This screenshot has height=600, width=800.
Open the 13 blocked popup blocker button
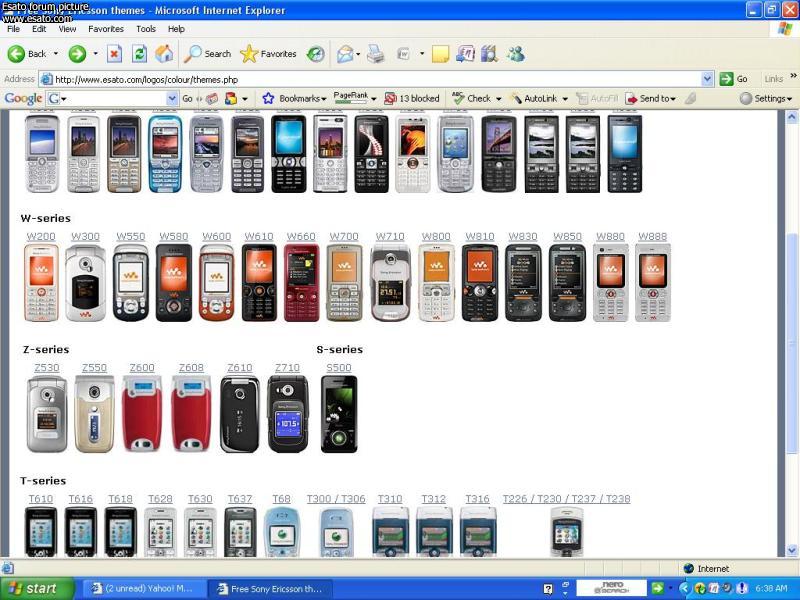412,98
